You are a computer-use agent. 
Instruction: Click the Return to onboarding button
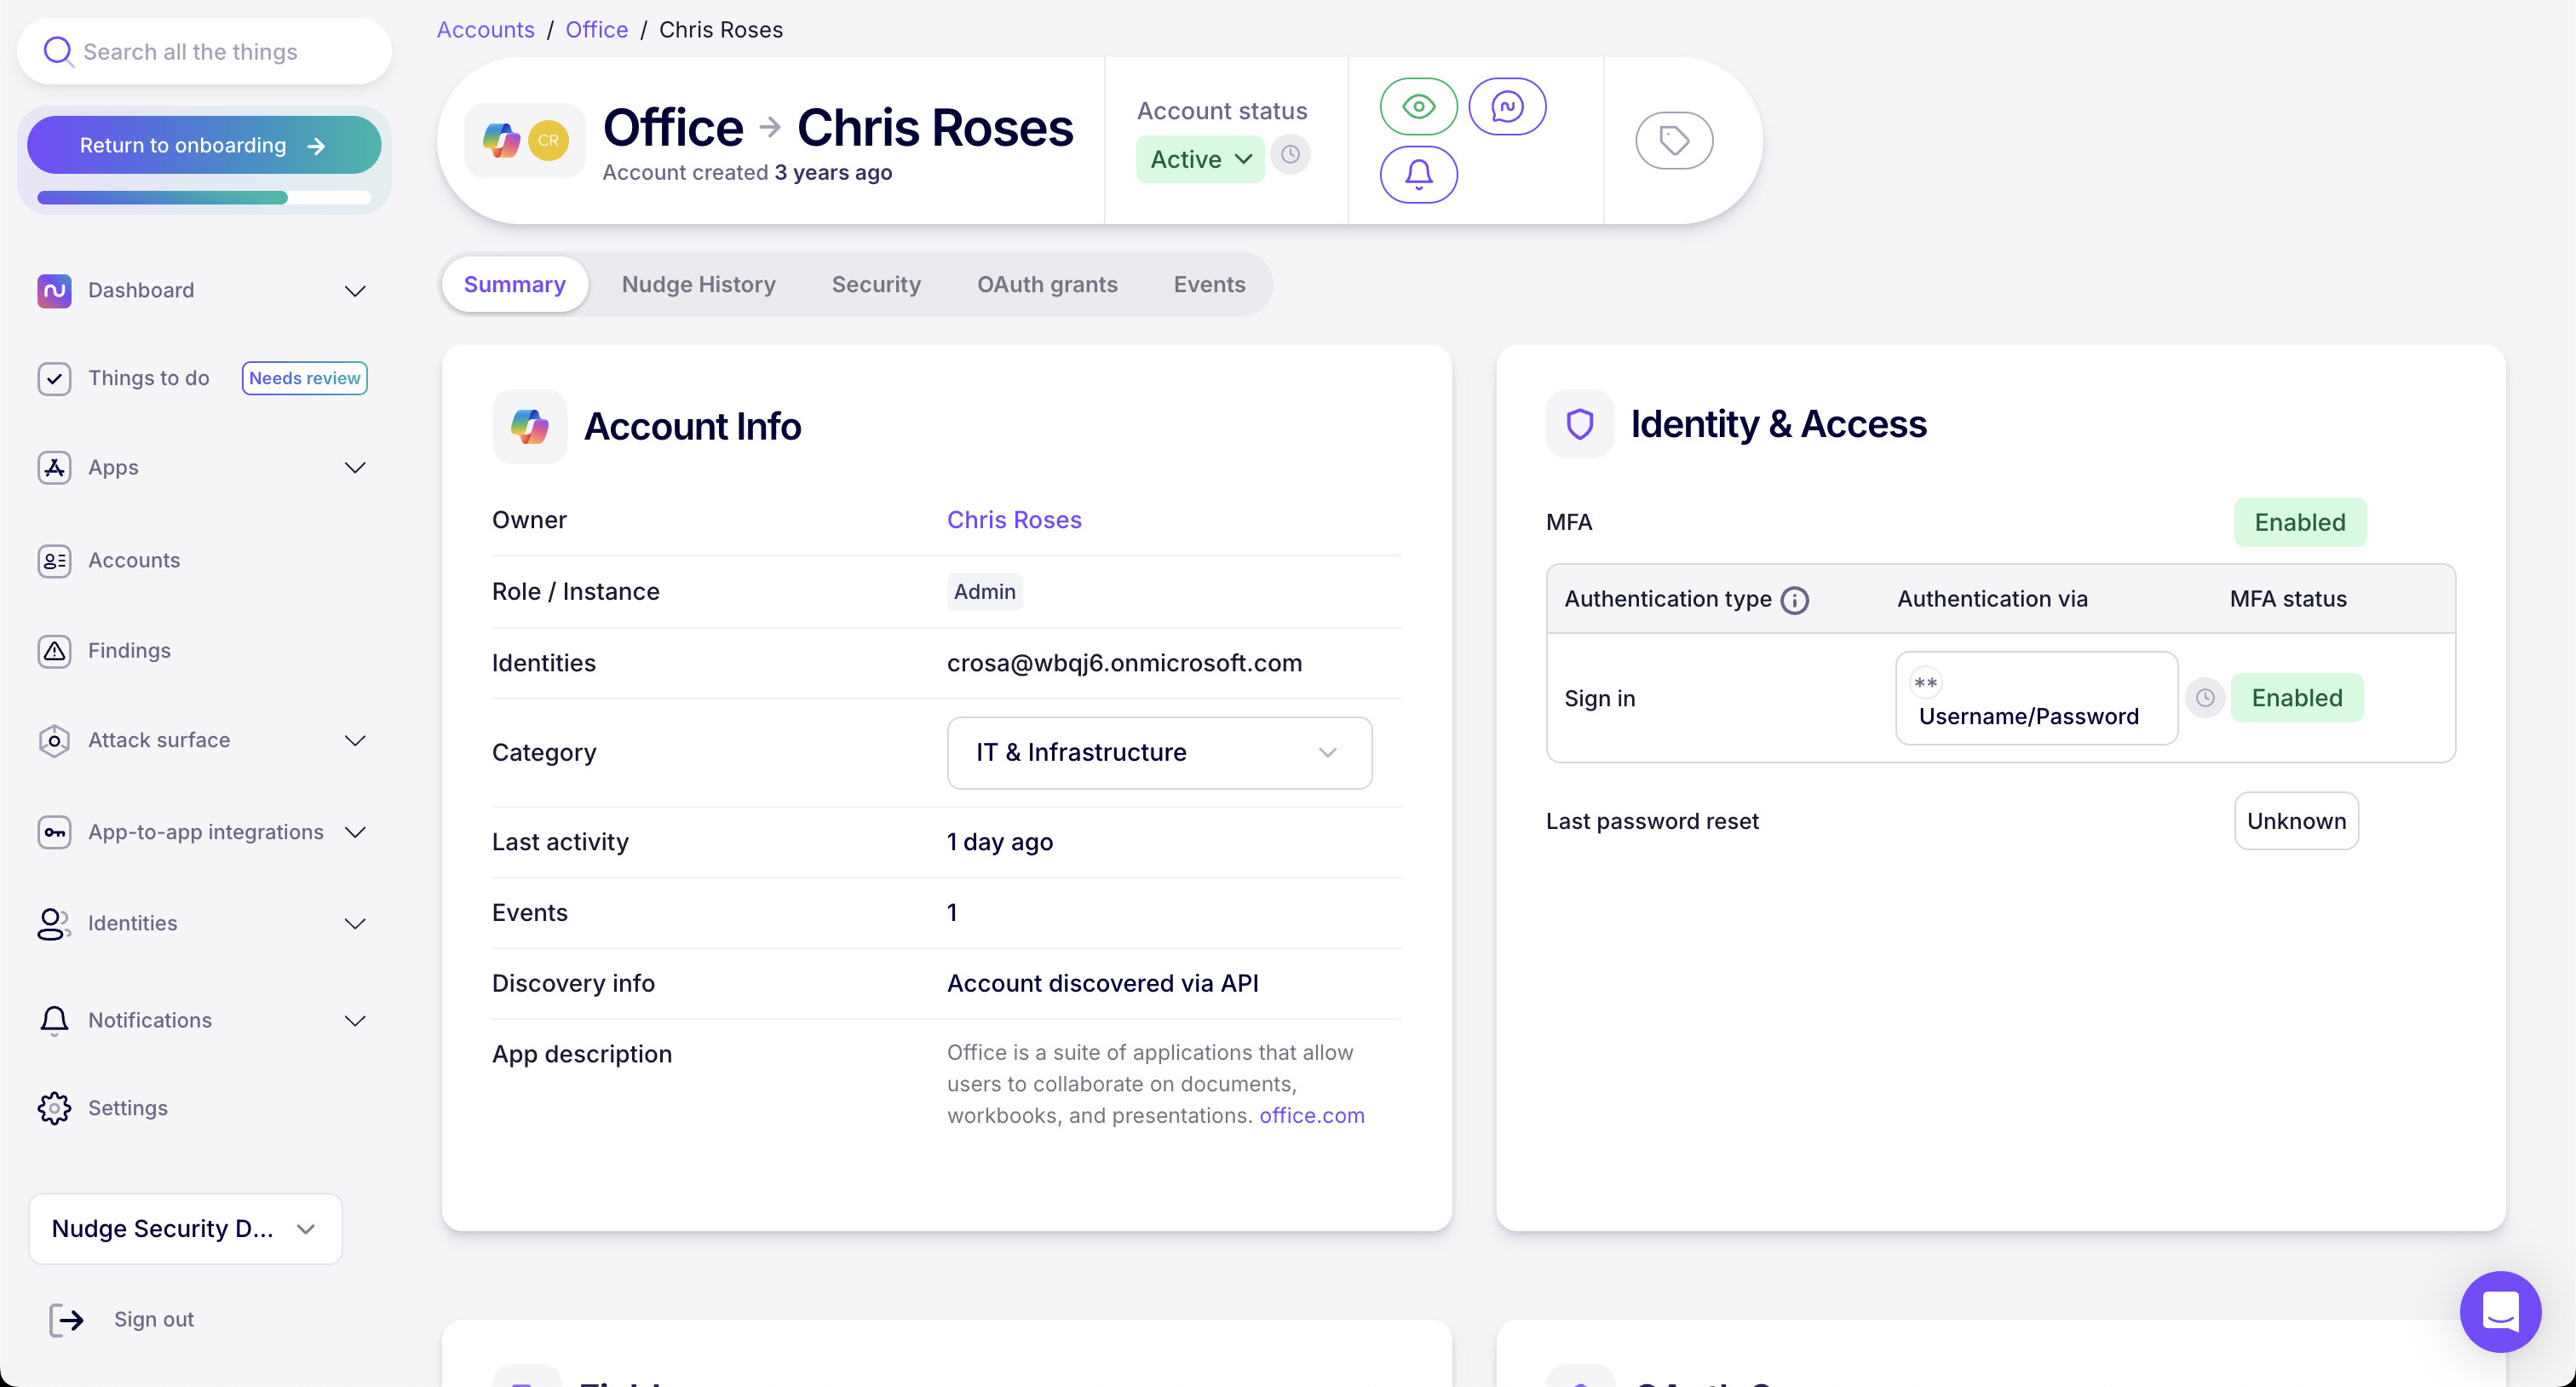point(203,145)
